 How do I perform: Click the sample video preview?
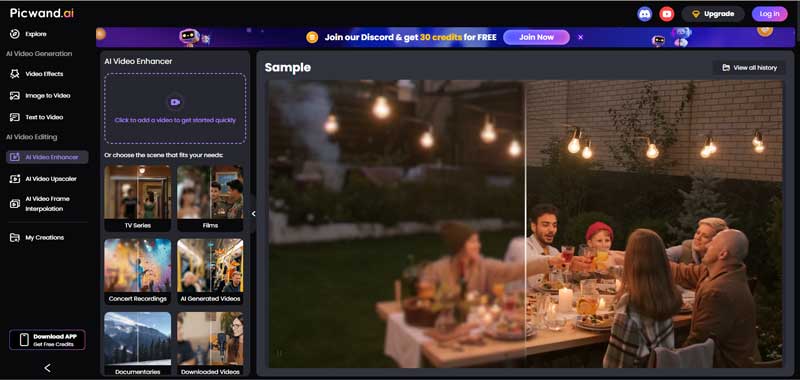tap(526, 223)
